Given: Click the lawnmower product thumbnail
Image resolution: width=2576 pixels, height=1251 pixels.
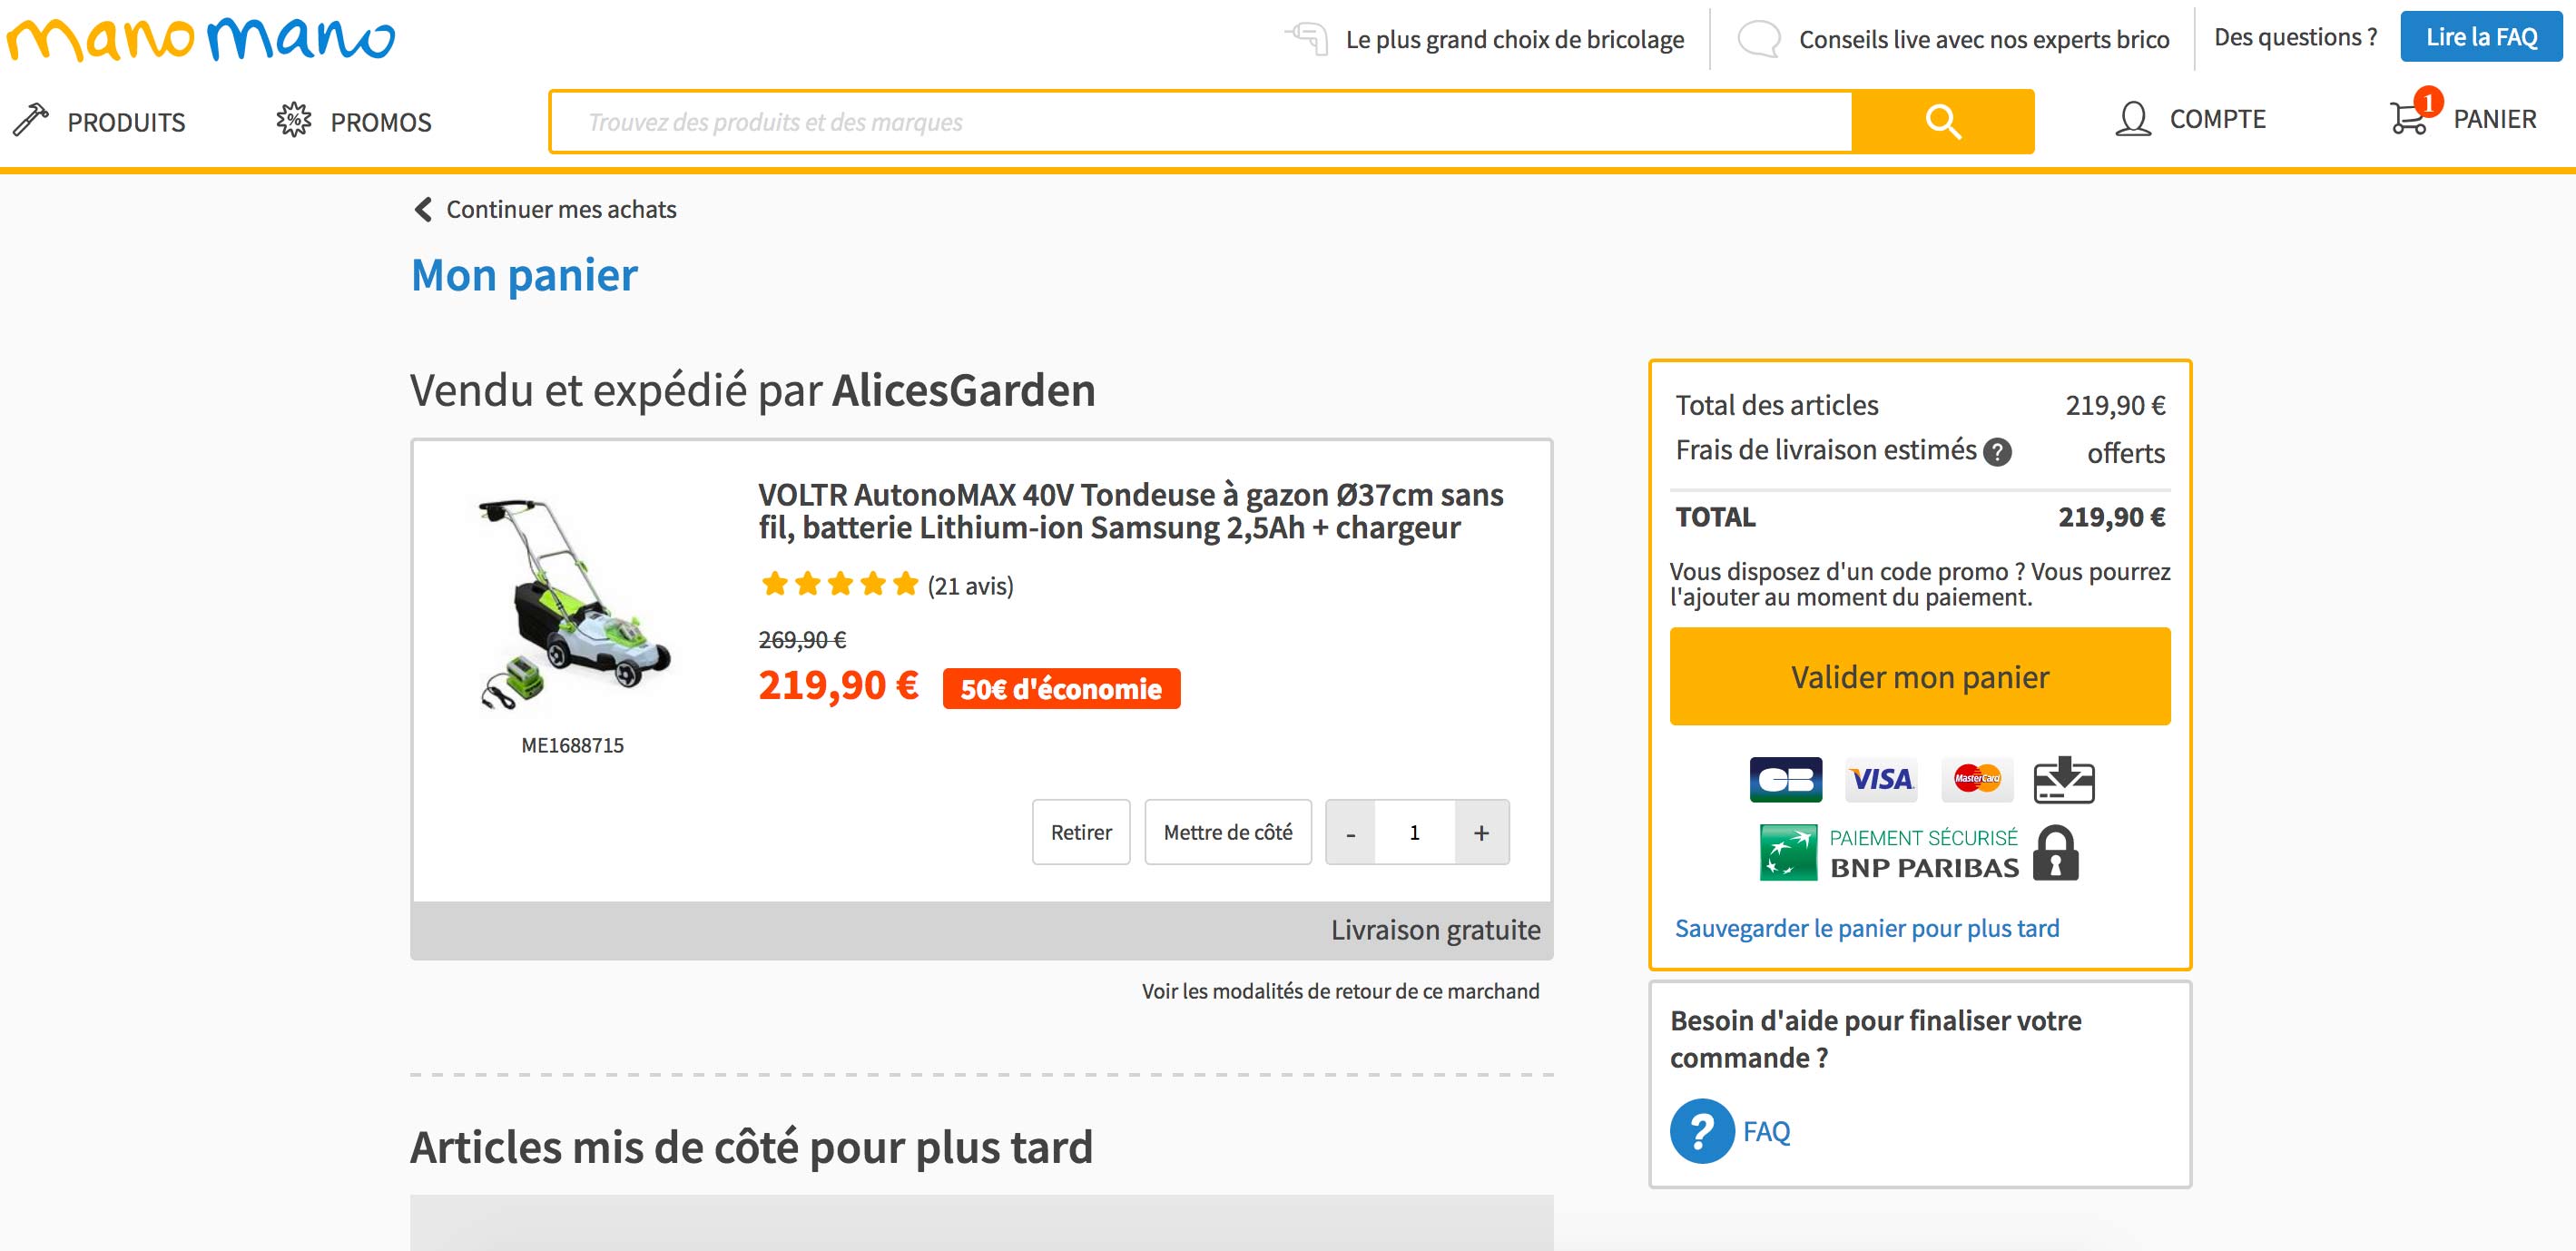Looking at the screenshot, I should (573, 604).
